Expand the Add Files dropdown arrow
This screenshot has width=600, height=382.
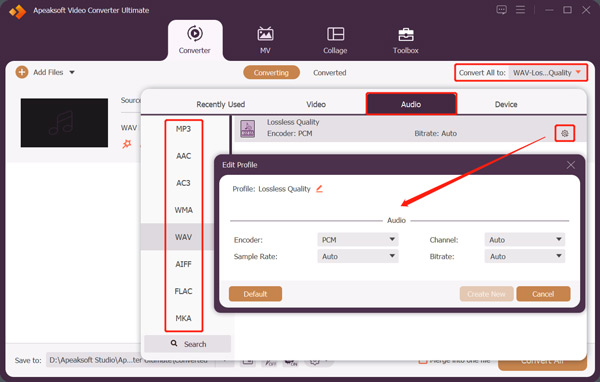(72, 72)
